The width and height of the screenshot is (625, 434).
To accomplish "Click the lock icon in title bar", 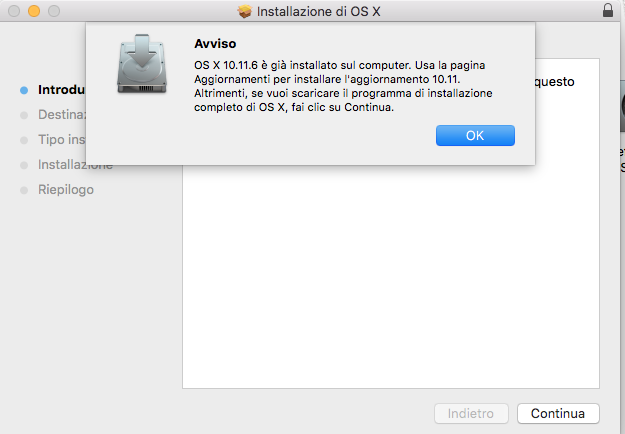I will (608, 10).
